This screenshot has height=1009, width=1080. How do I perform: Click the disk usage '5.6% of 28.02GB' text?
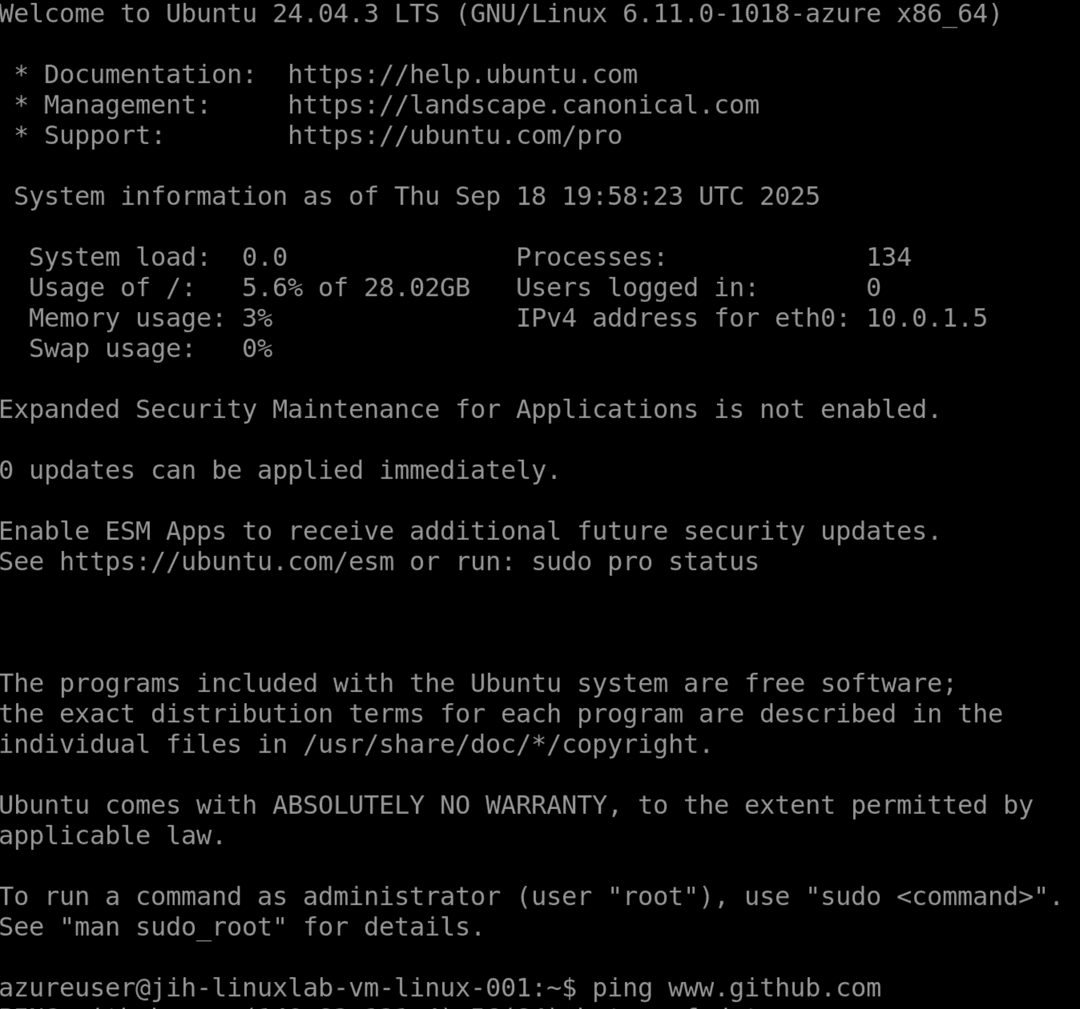pyautogui.click(x=355, y=288)
